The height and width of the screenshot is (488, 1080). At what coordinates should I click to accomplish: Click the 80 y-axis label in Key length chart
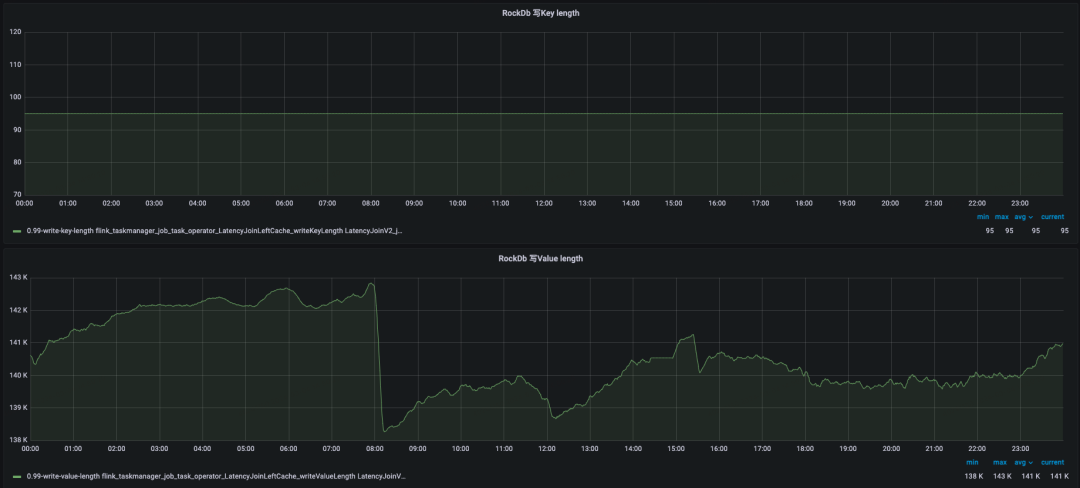pyautogui.click(x=17, y=162)
